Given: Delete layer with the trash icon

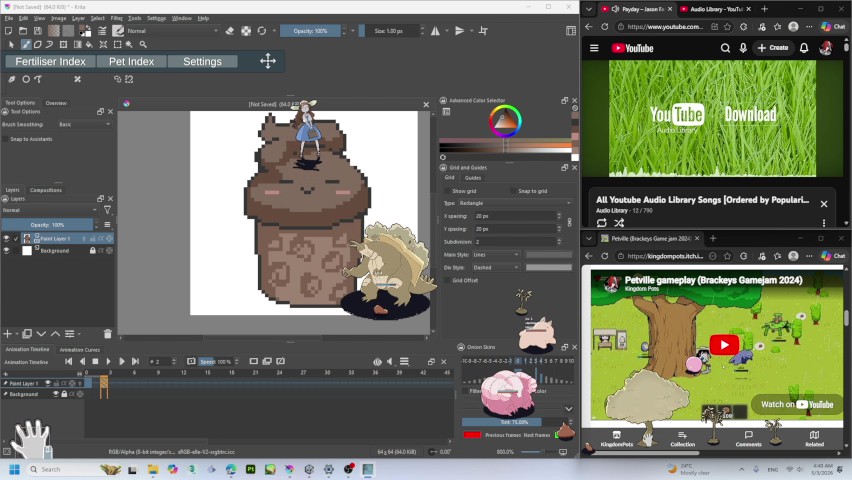Looking at the screenshot, I should (108, 334).
